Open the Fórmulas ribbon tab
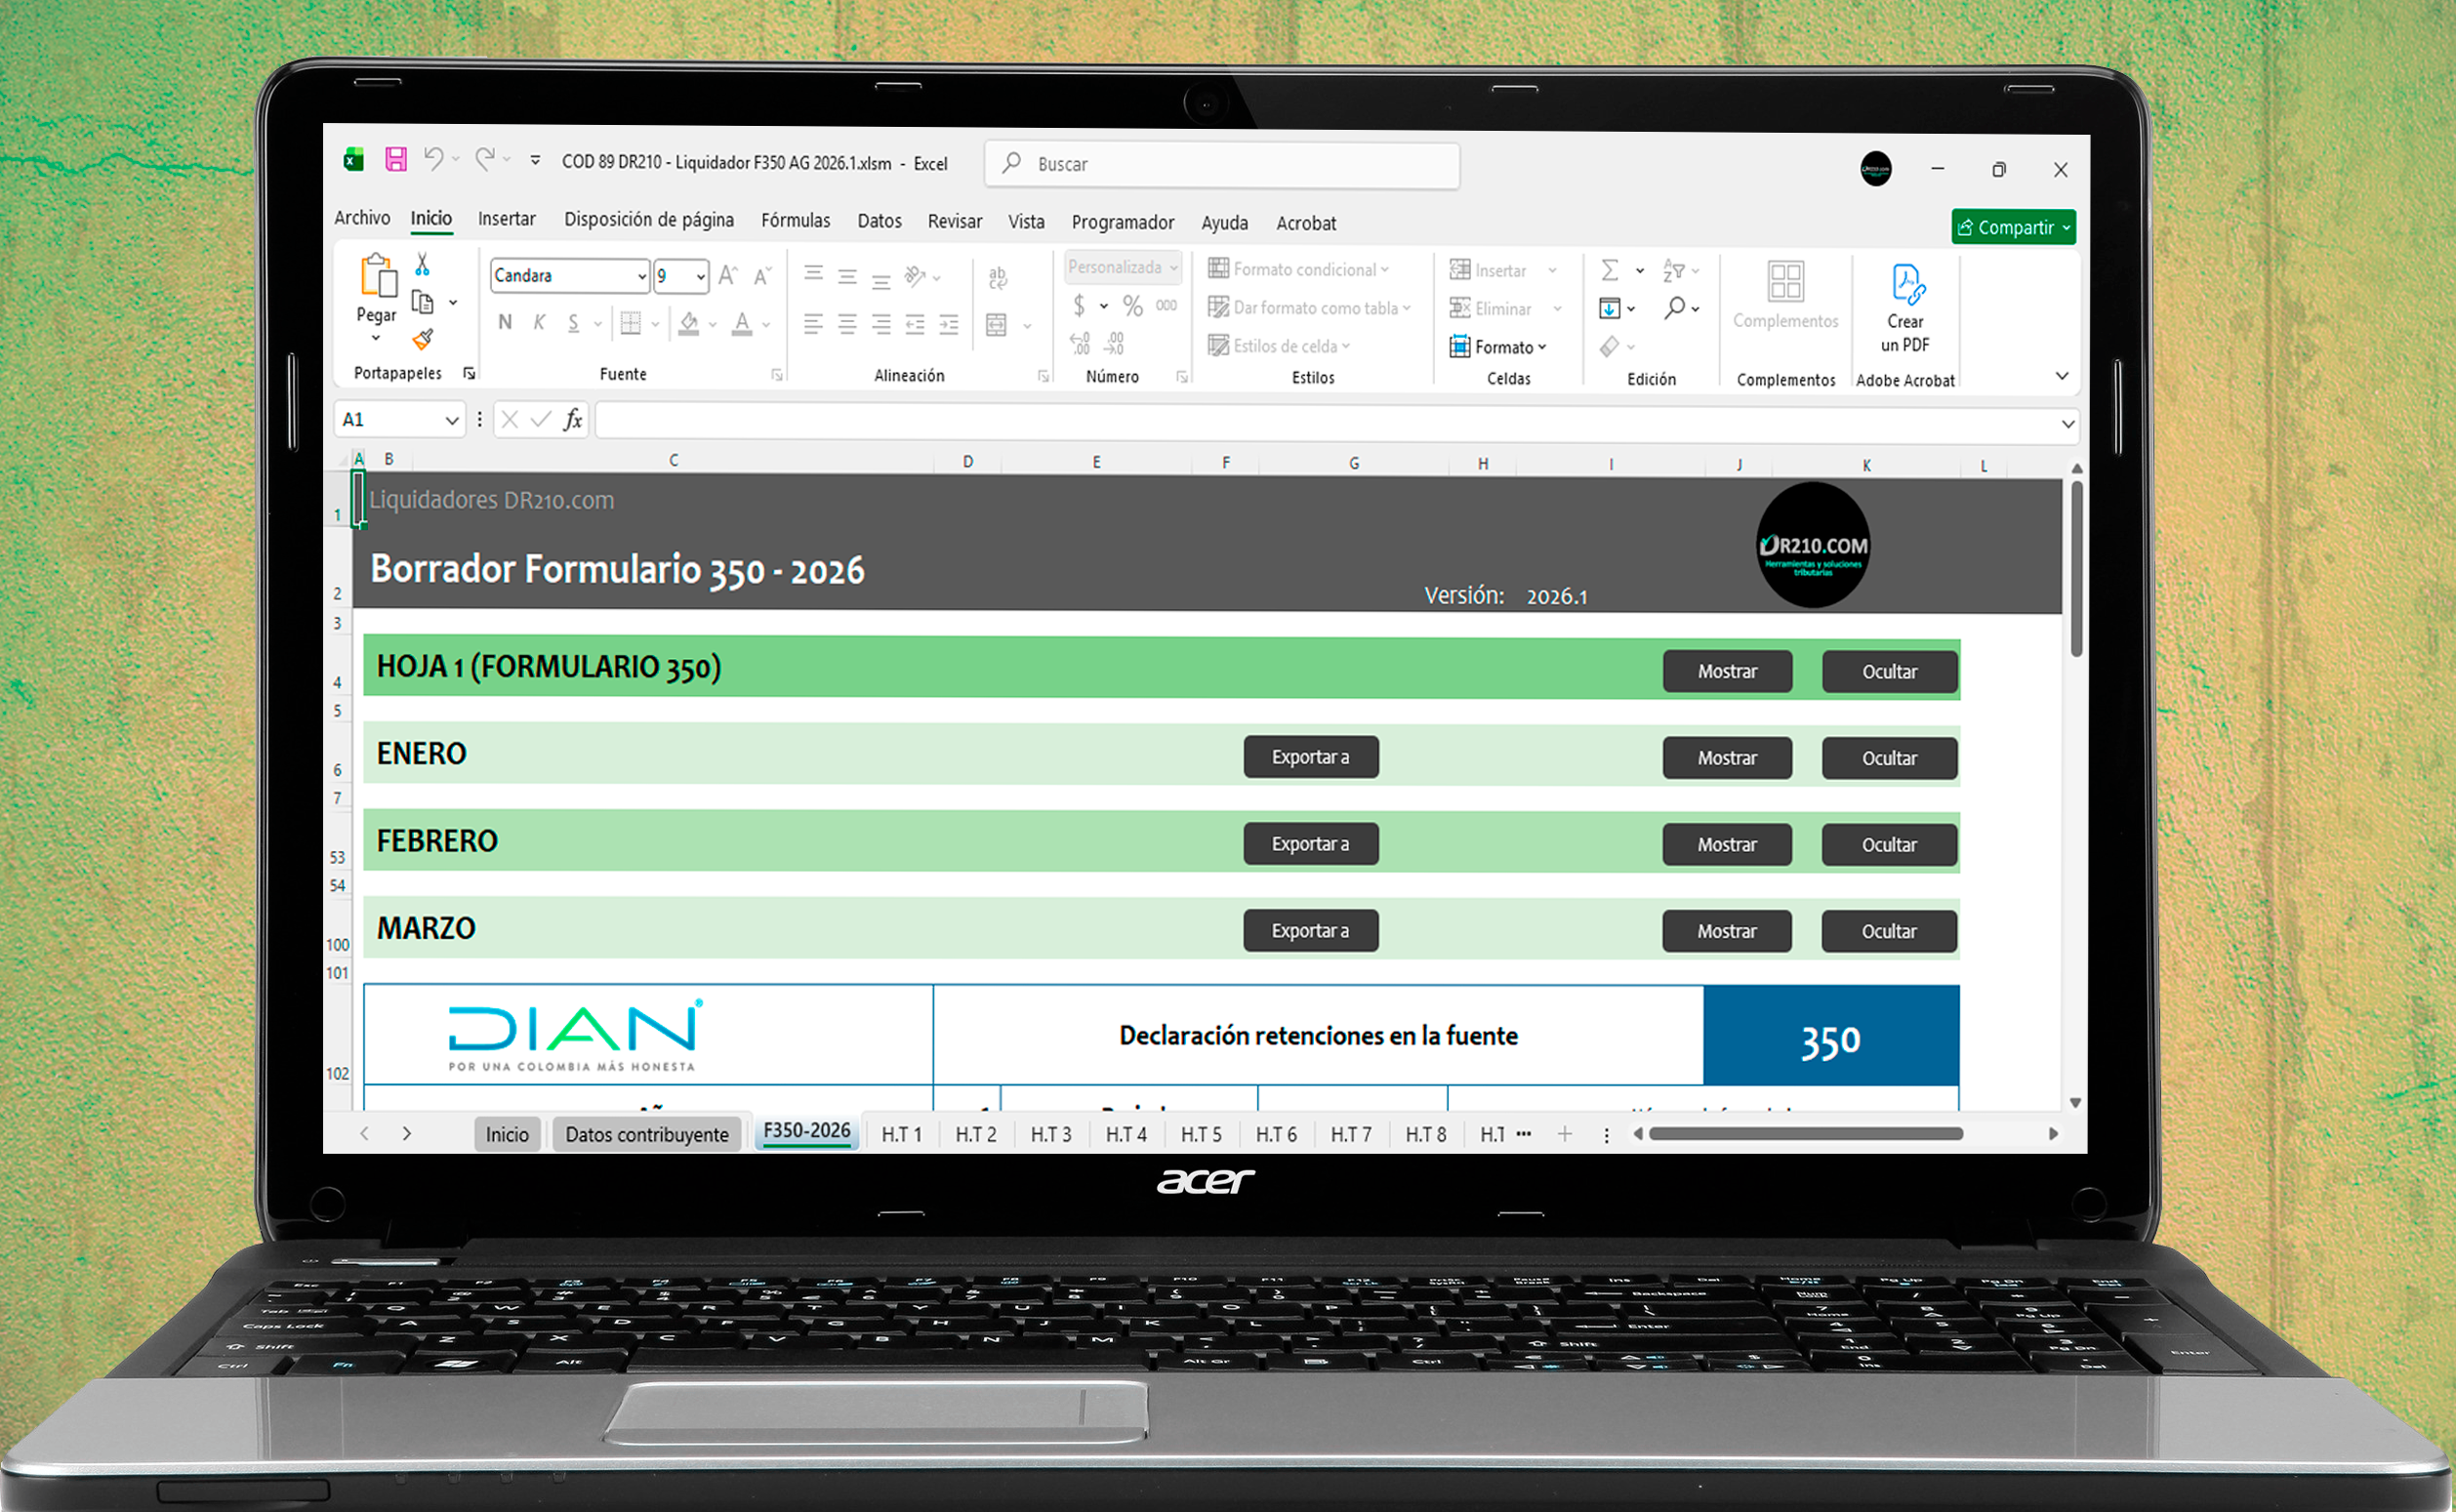The width and height of the screenshot is (2456, 1512). (x=795, y=220)
